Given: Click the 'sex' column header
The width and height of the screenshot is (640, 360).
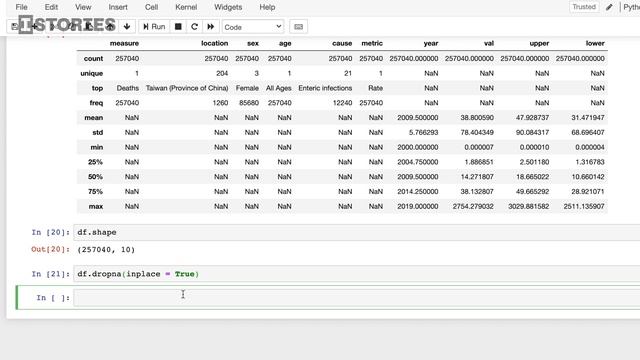Looking at the screenshot, I should click(x=253, y=43).
